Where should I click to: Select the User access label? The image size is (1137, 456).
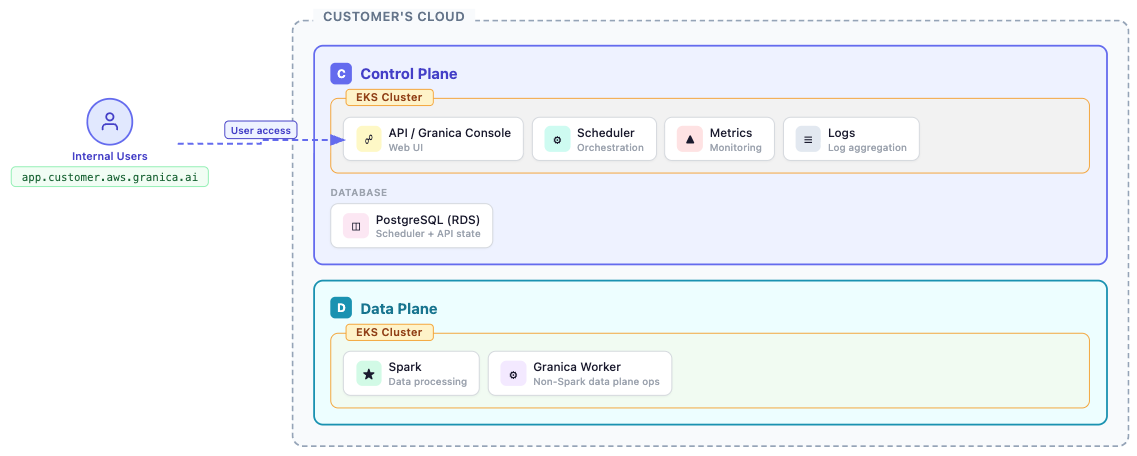pyautogui.click(x=260, y=130)
